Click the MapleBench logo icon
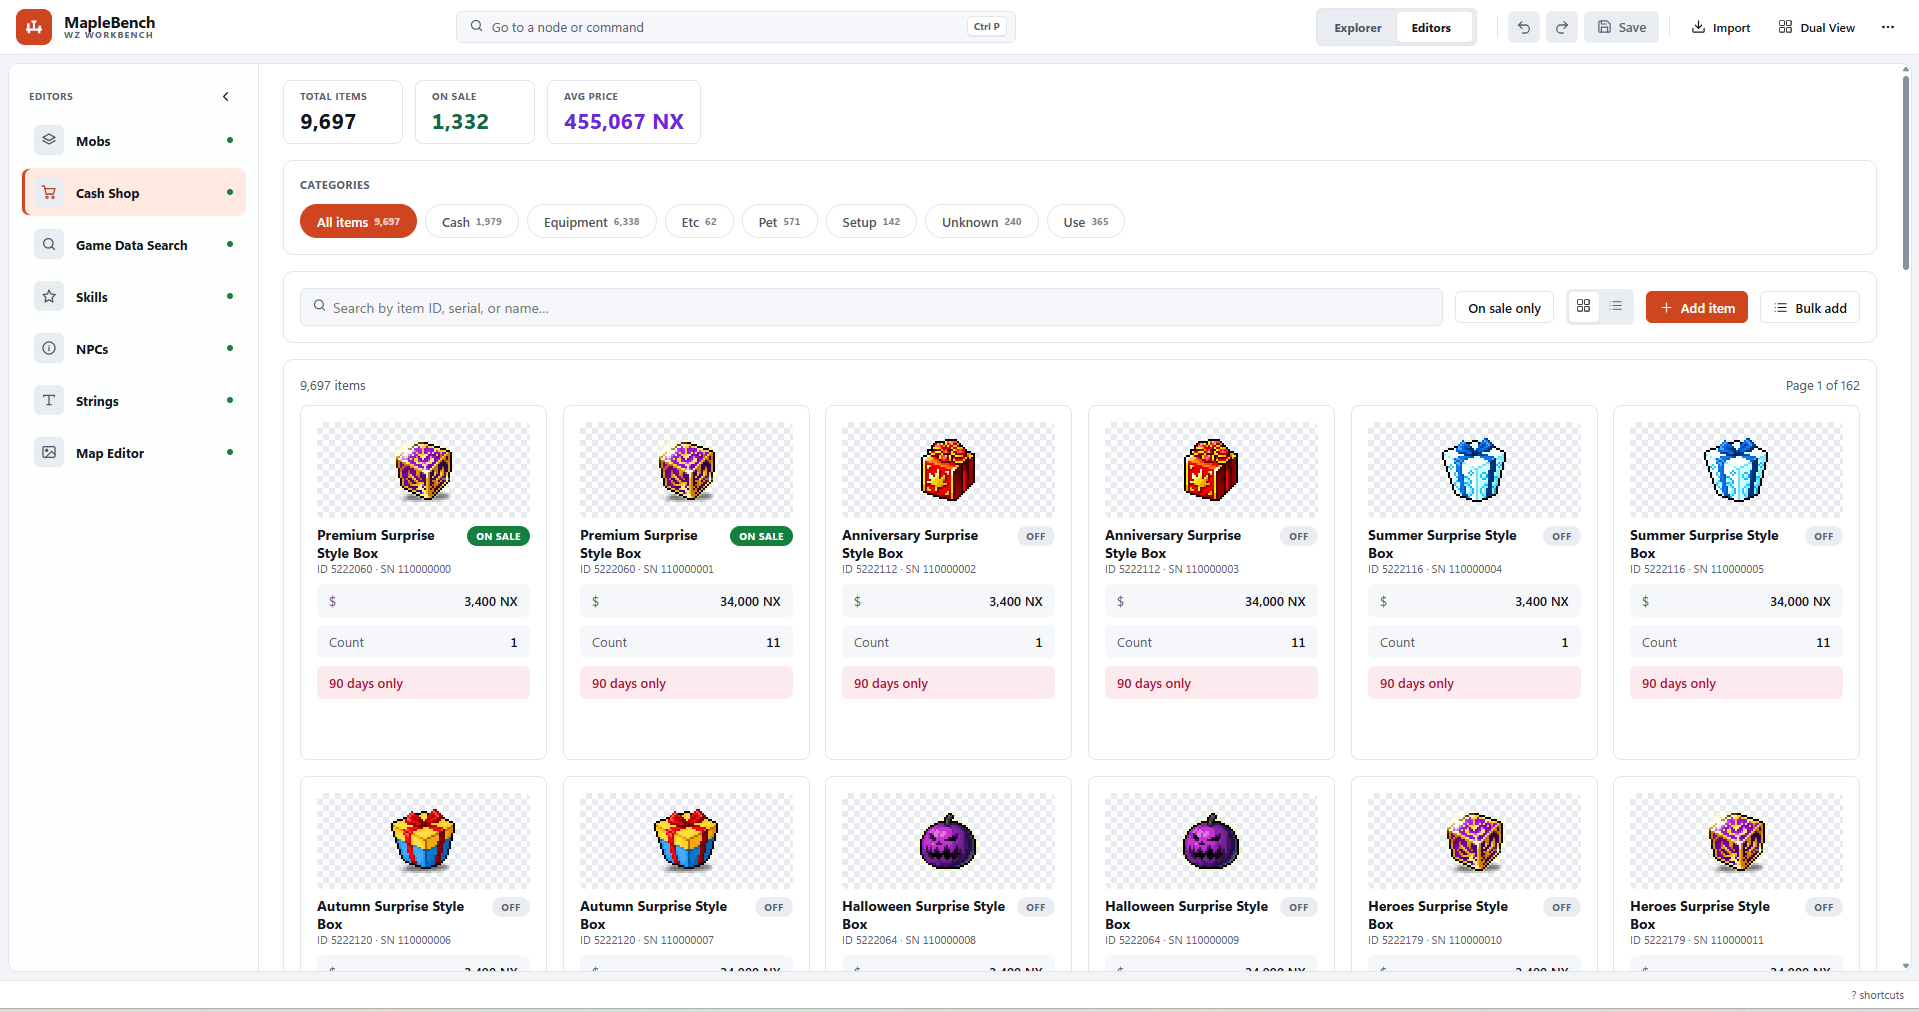 [x=34, y=27]
